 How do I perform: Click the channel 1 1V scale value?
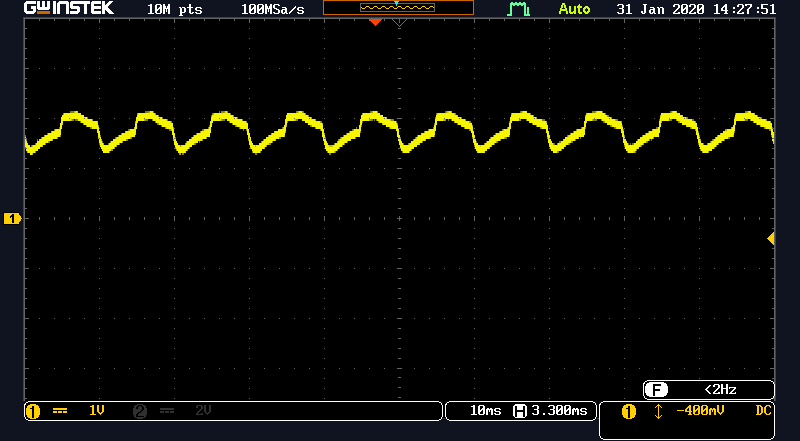click(x=97, y=411)
